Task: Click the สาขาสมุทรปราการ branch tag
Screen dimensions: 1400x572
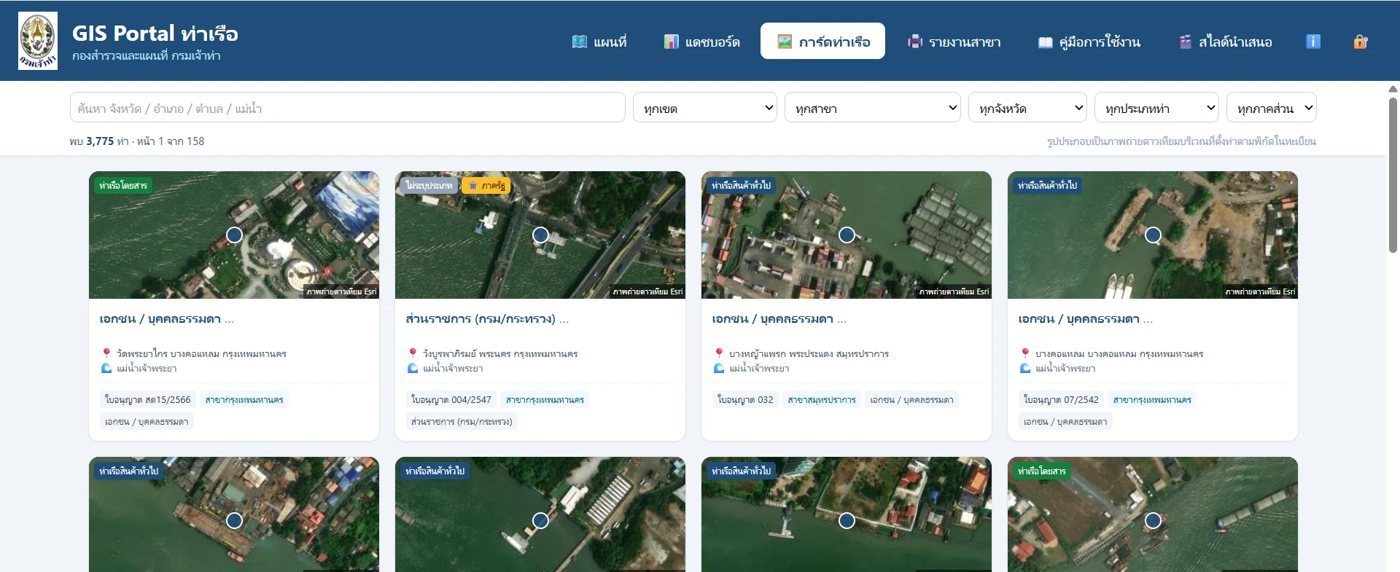Action: 822,400
